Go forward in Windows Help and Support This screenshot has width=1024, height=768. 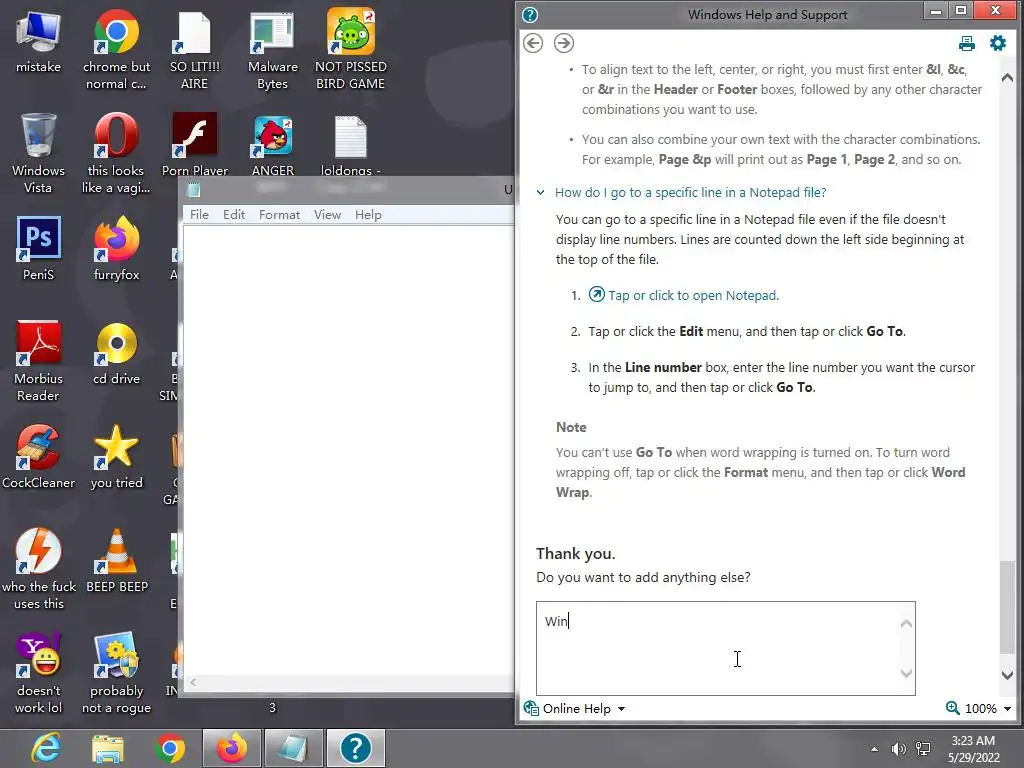point(564,43)
